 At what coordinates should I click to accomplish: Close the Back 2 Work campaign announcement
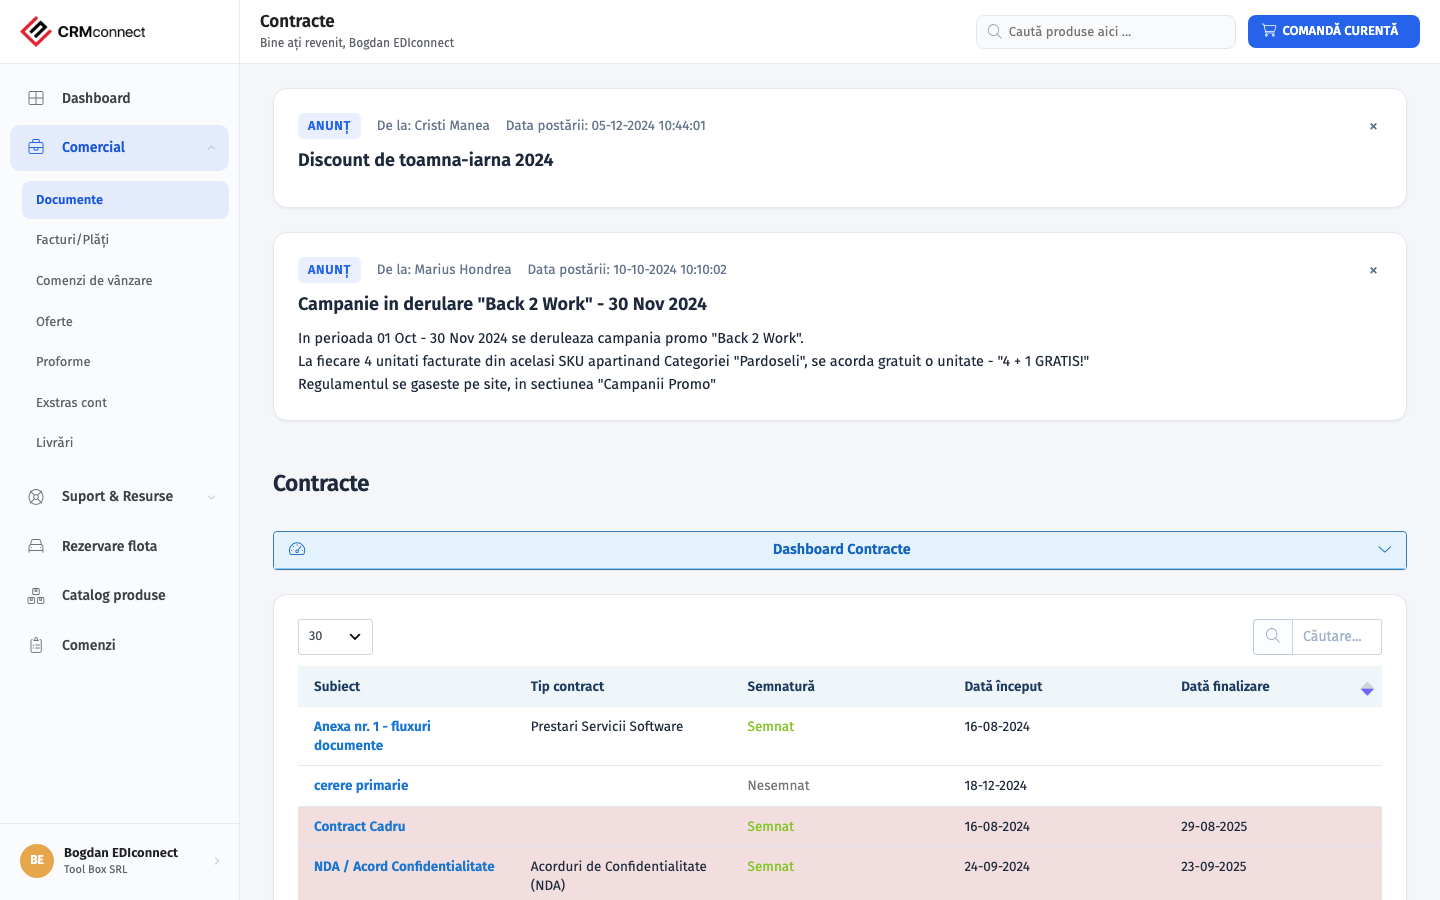pyautogui.click(x=1373, y=270)
